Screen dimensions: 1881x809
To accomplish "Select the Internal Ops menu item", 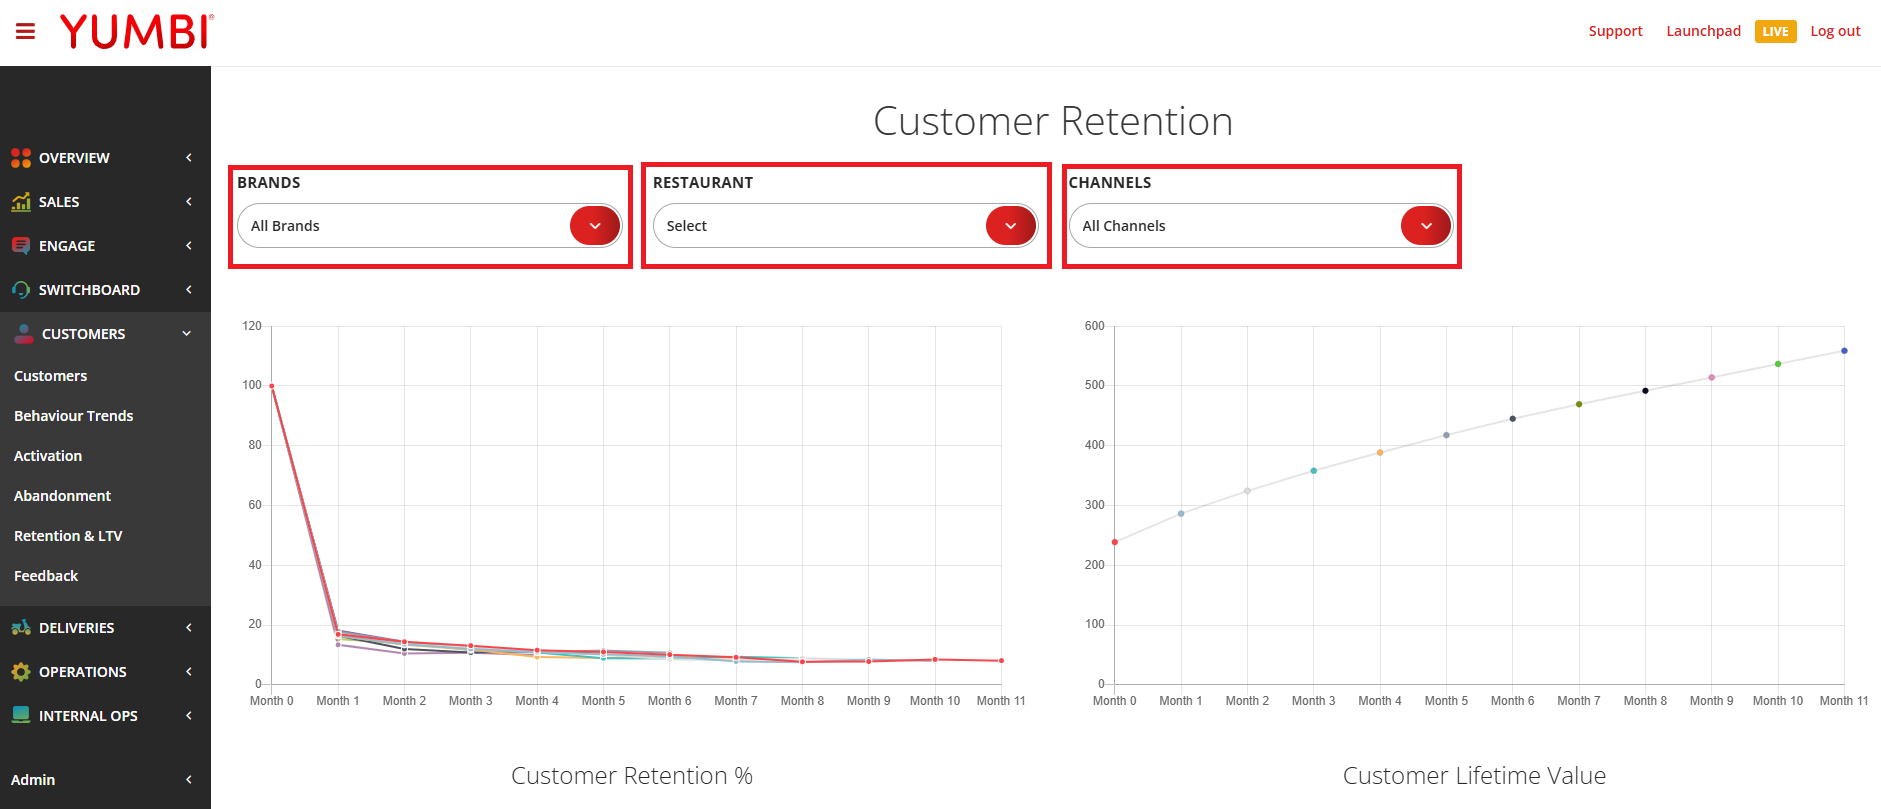I will (x=105, y=716).
